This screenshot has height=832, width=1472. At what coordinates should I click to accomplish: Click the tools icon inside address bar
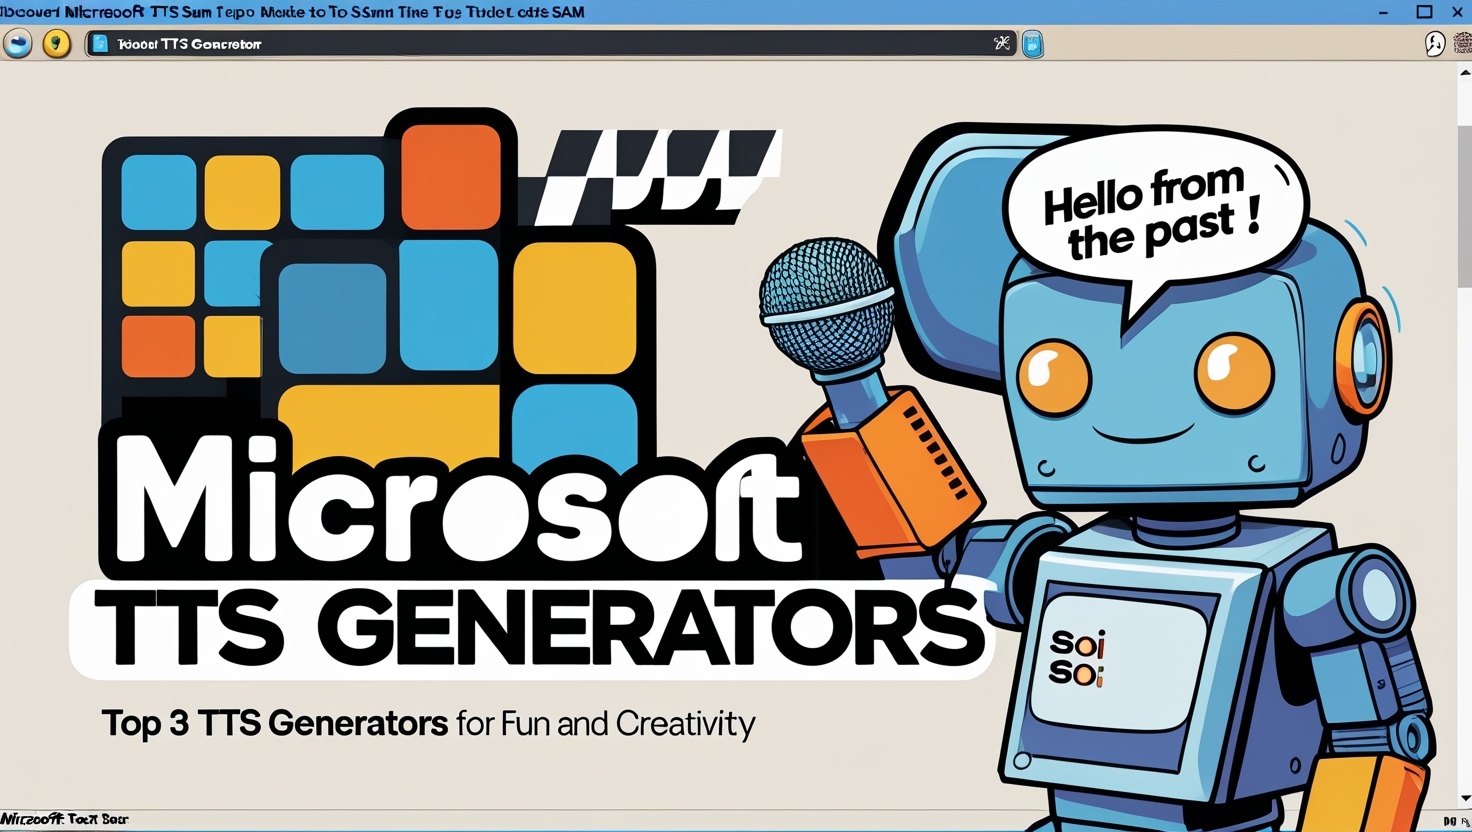(1001, 43)
